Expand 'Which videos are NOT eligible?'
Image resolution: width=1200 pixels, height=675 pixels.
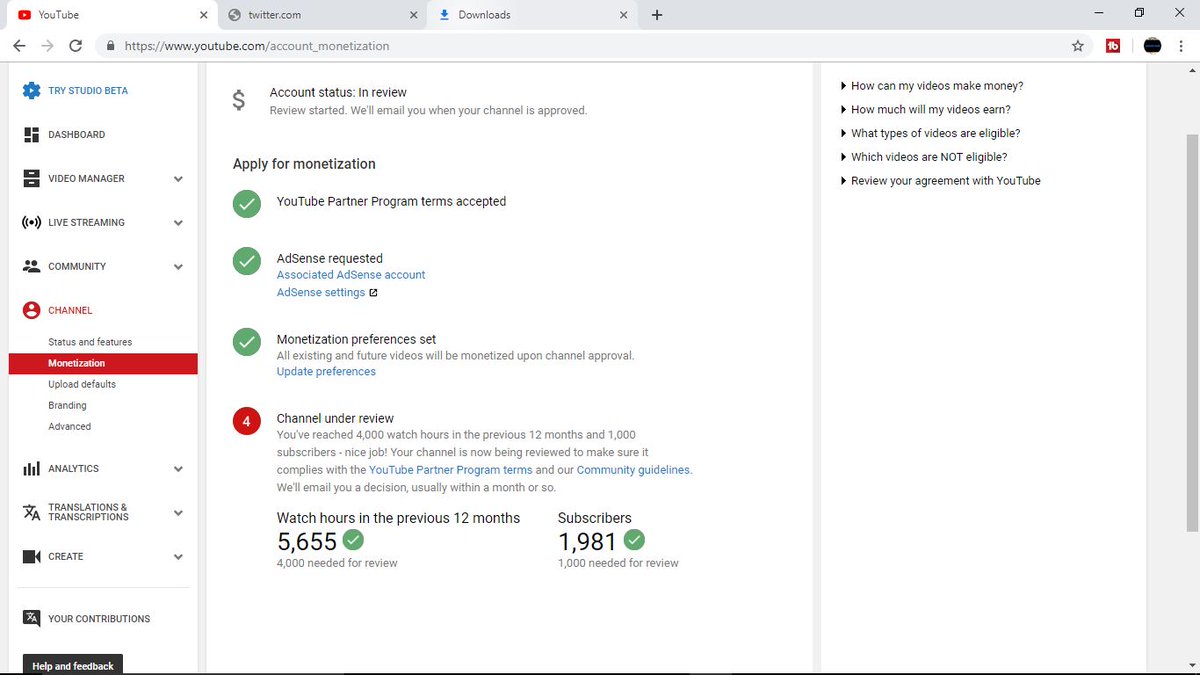(x=924, y=157)
